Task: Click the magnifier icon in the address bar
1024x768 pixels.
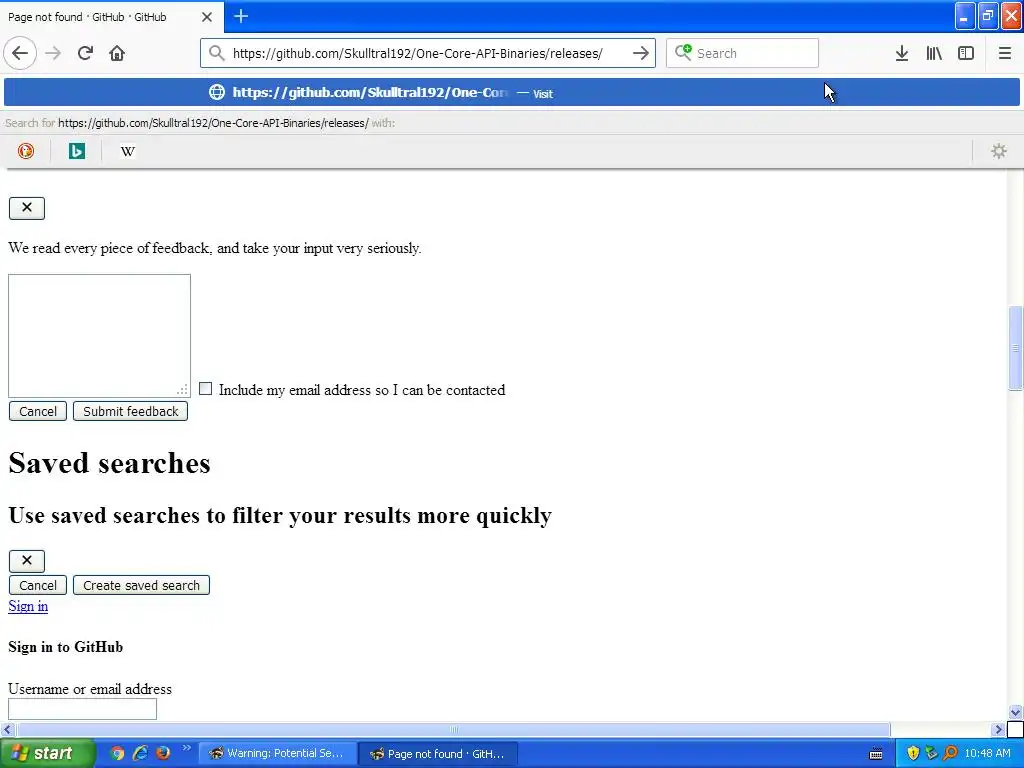Action: (217, 54)
